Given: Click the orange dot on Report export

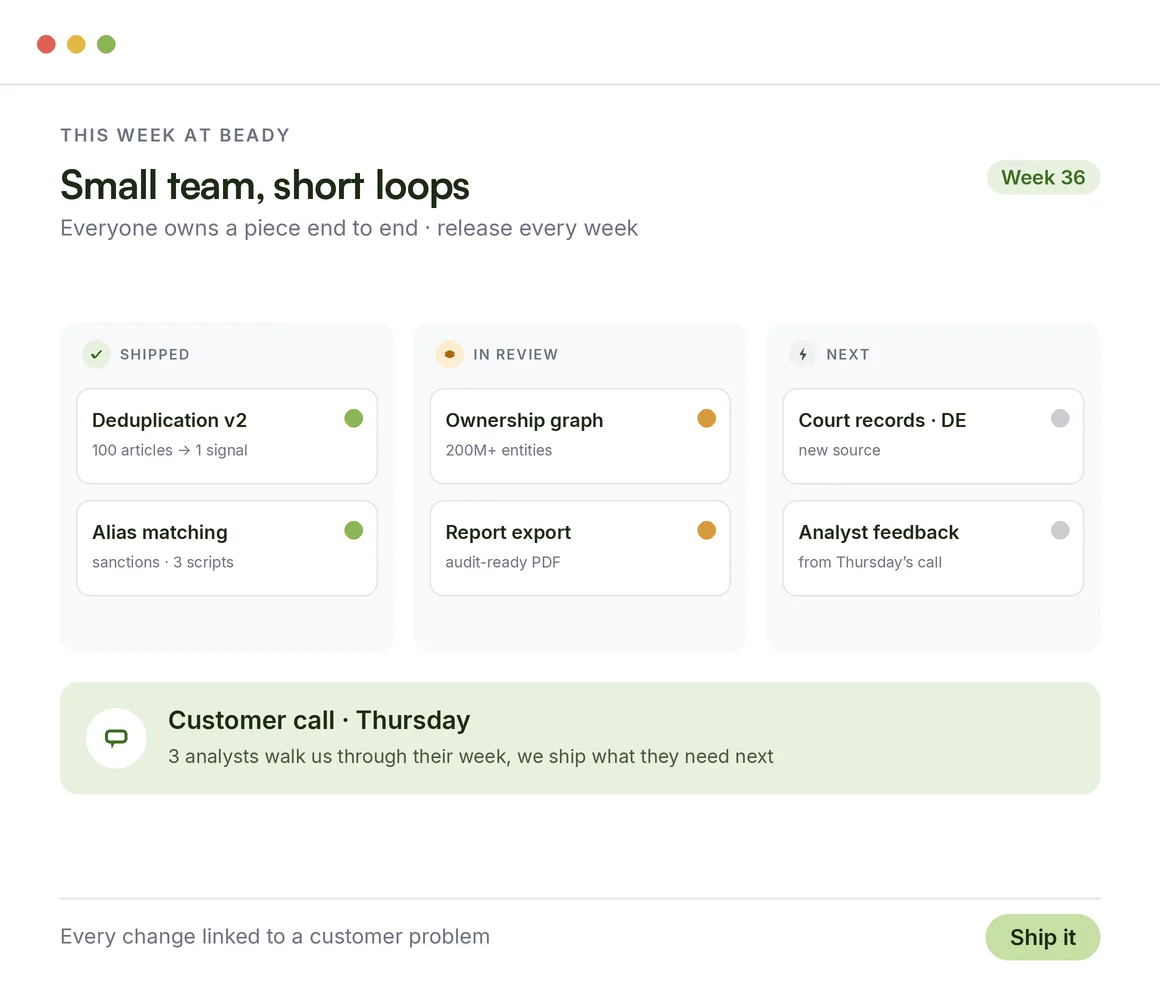Looking at the screenshot, I should pos(707,530).
